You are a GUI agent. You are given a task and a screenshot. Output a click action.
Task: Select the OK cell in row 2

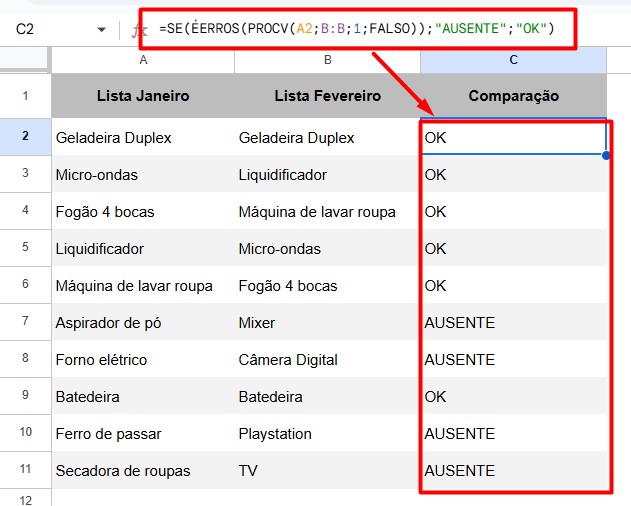tap(513, 137)
